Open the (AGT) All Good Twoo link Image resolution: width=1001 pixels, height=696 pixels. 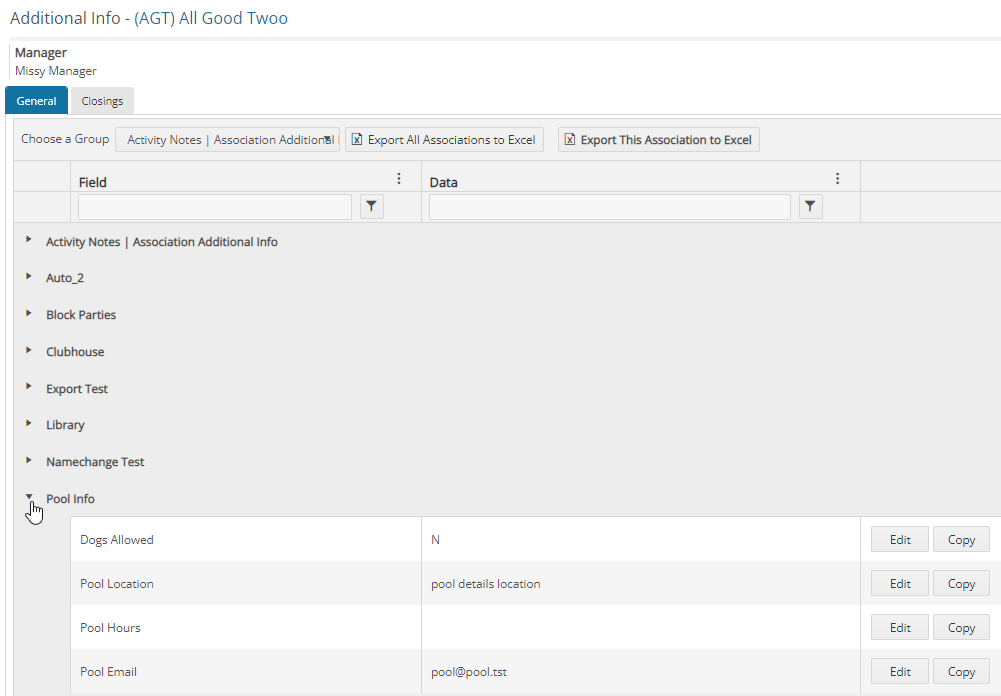211,18
